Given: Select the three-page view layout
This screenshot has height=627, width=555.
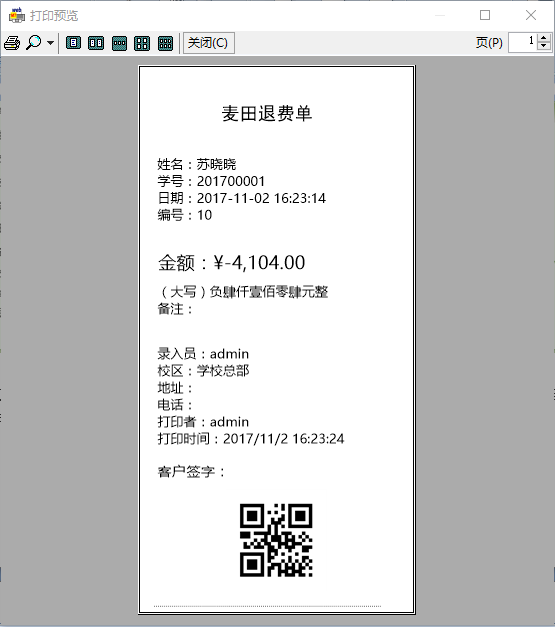Looking at the screenshot, I should (119, 43).
